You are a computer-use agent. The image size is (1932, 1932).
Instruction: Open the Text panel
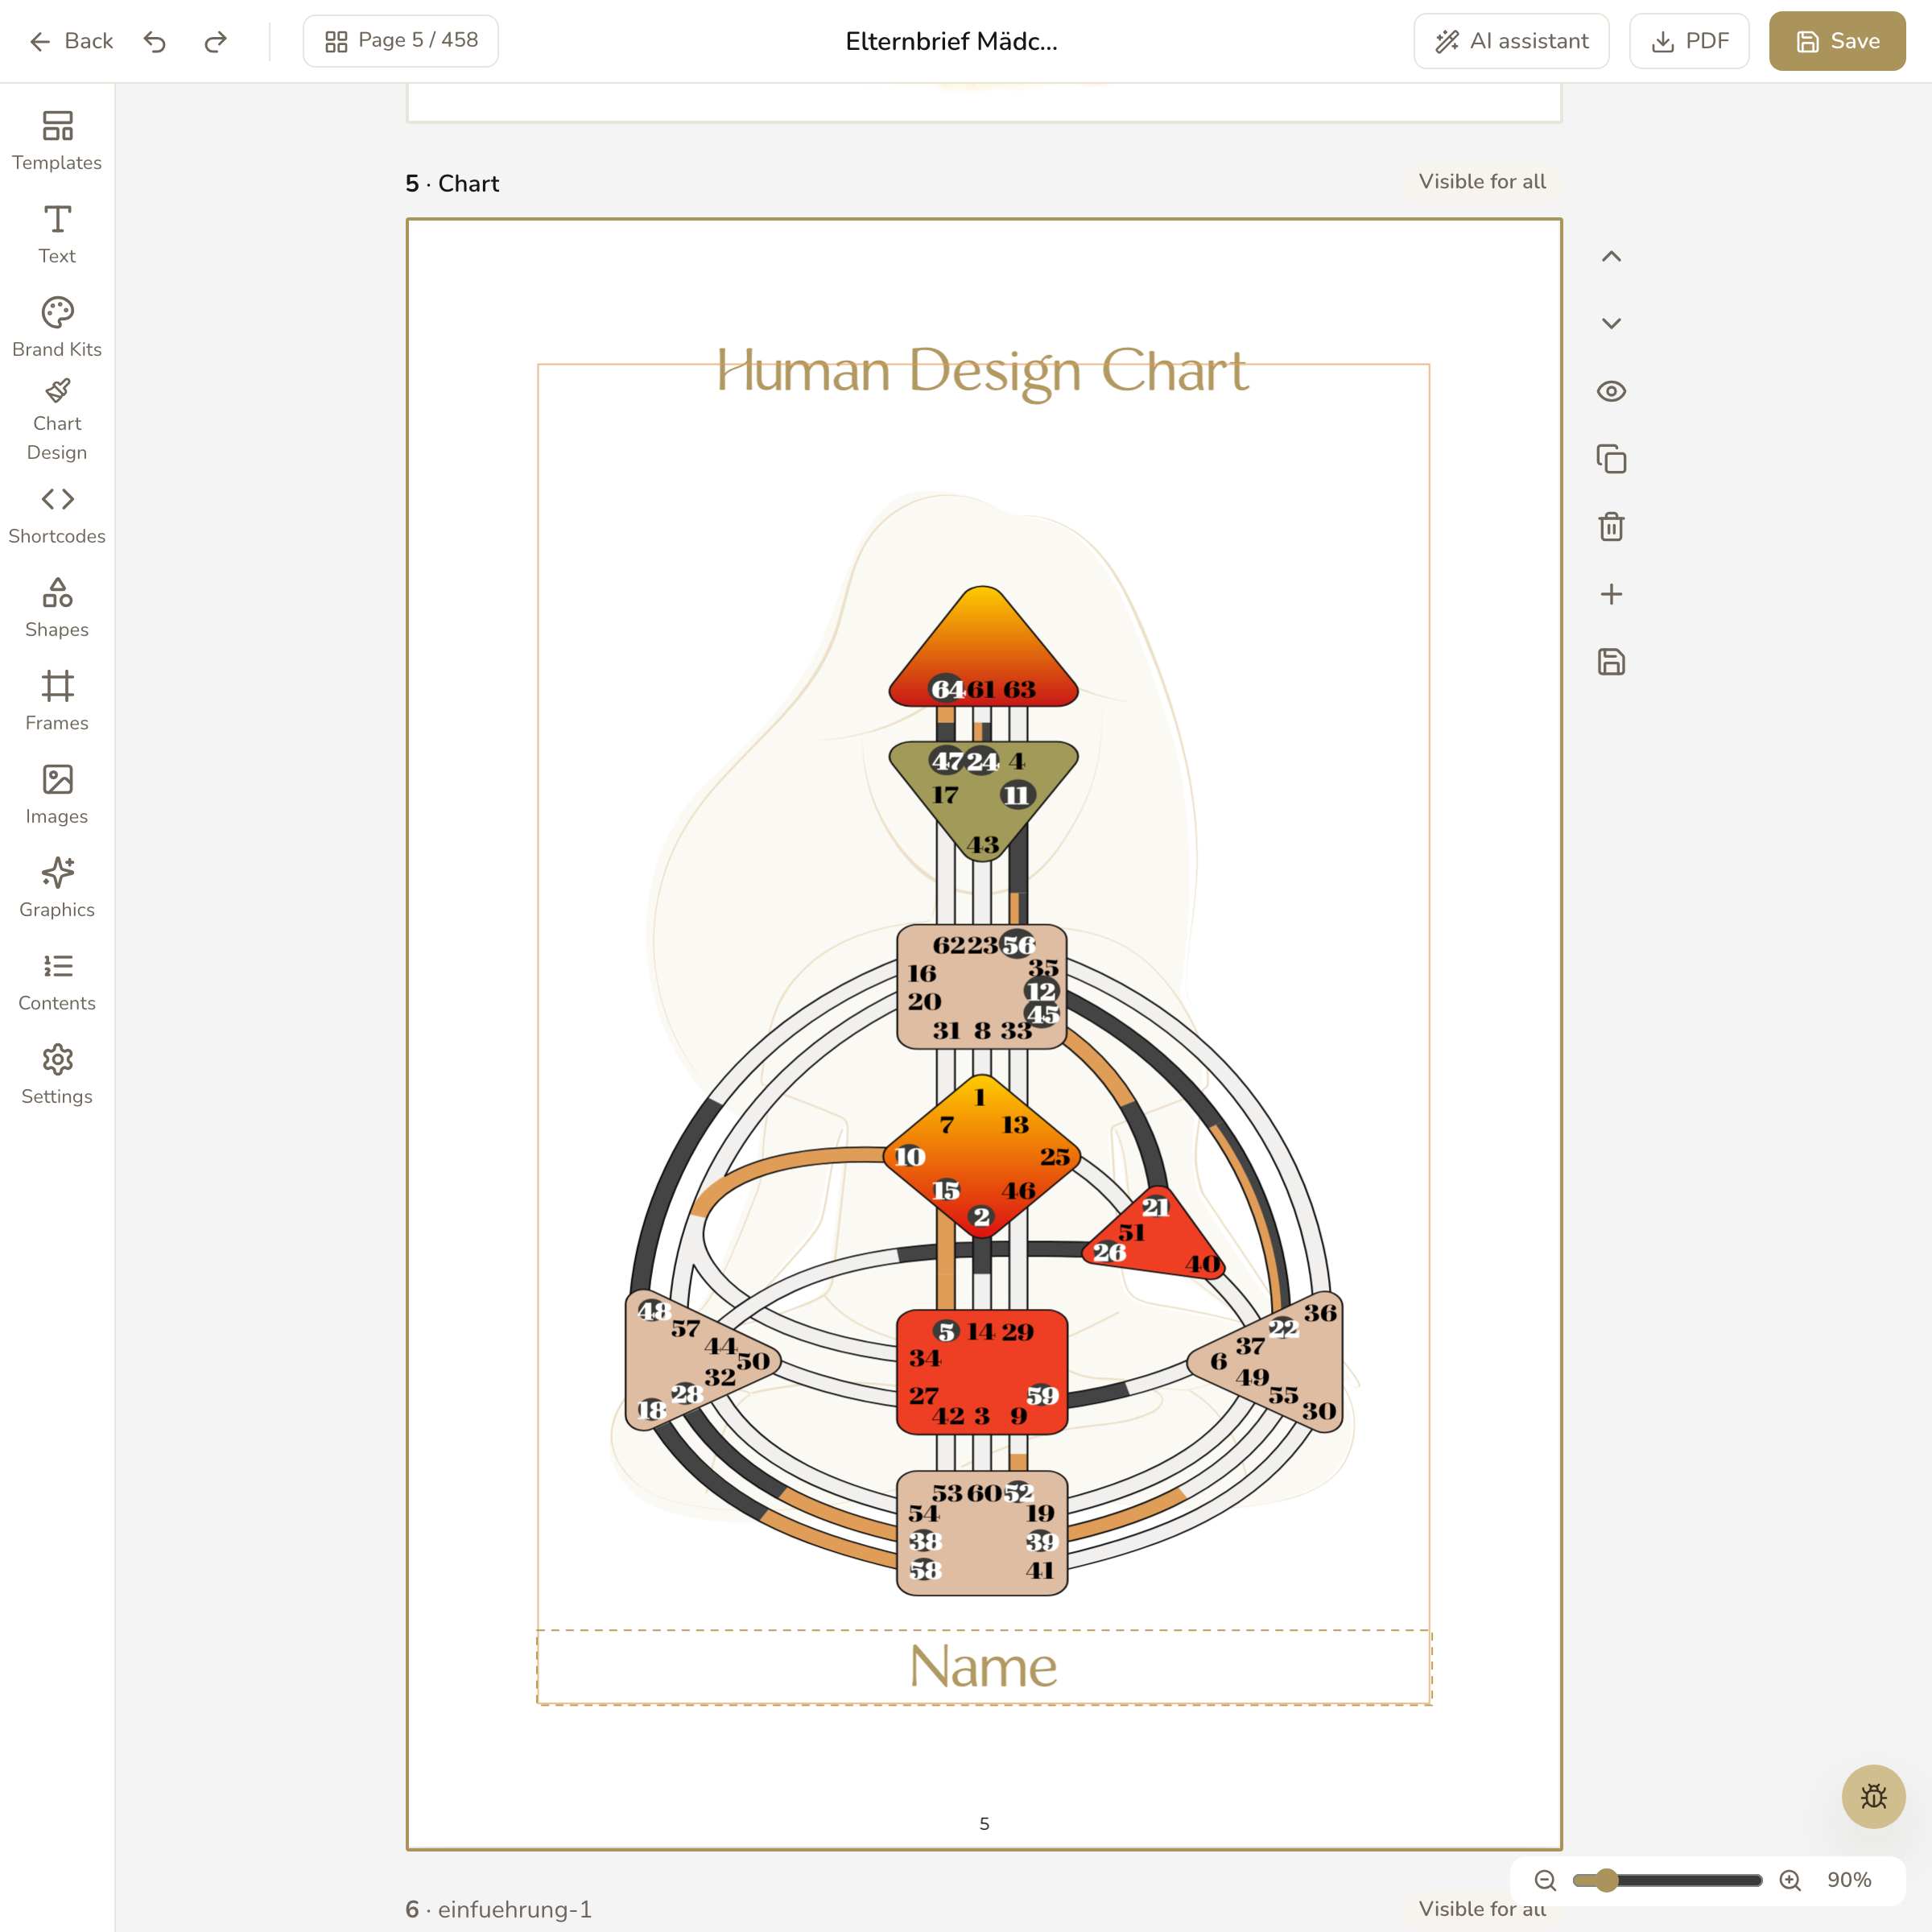point(57,234)
